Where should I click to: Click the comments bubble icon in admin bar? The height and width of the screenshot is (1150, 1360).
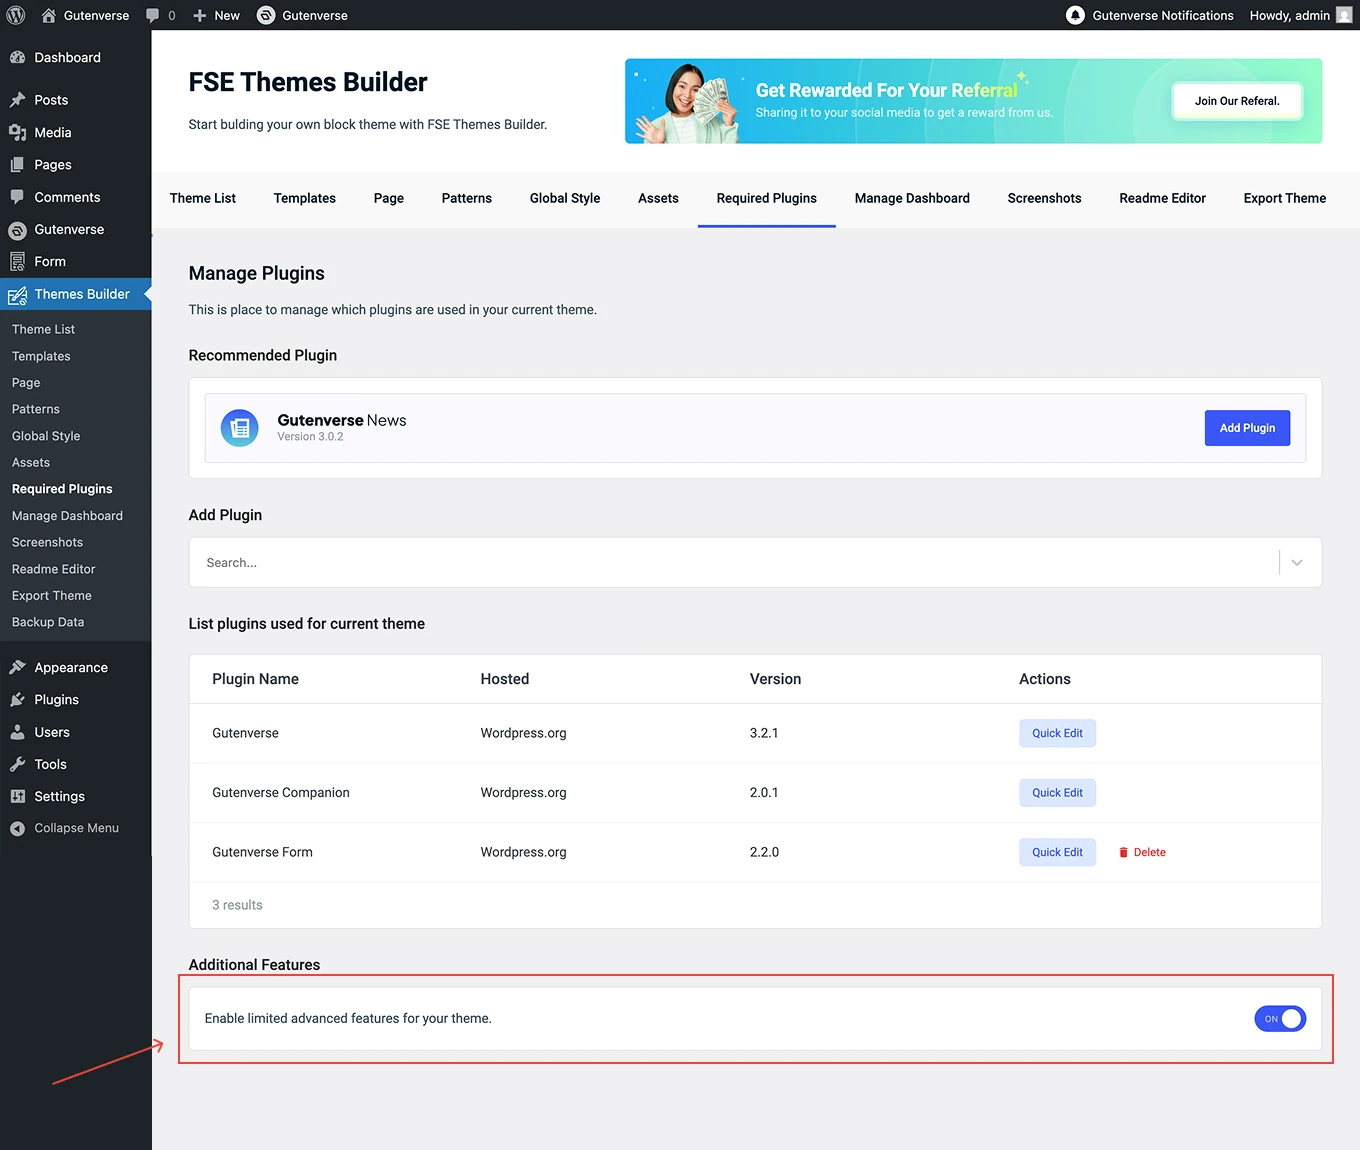point(153,15)
